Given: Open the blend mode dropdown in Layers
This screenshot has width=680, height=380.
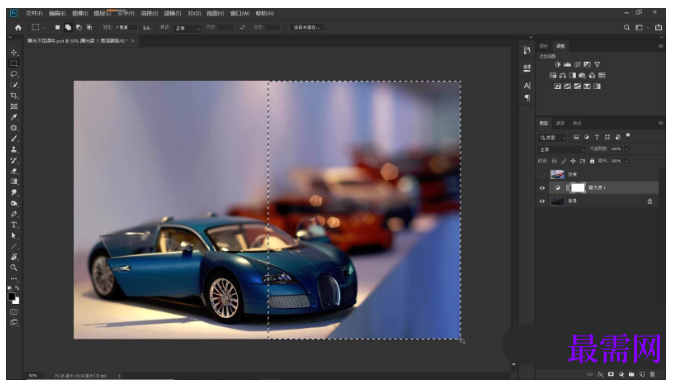Looking at the screenshot, I should pos(562,149).
